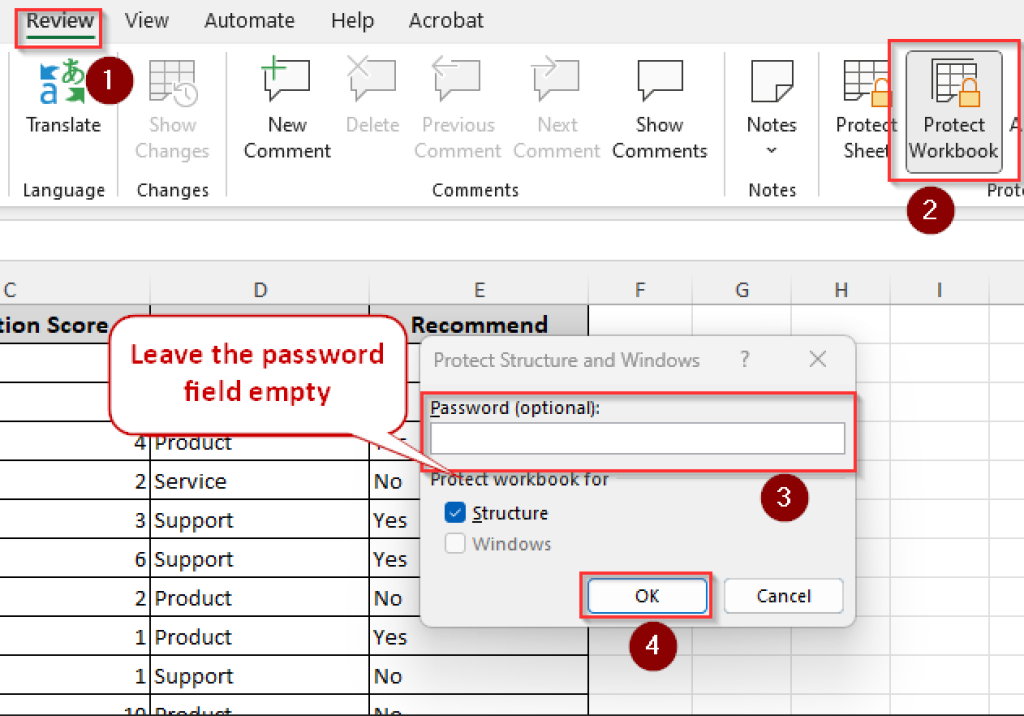
Task: Switch to the Automate tab
Action: tap(249, 20)
